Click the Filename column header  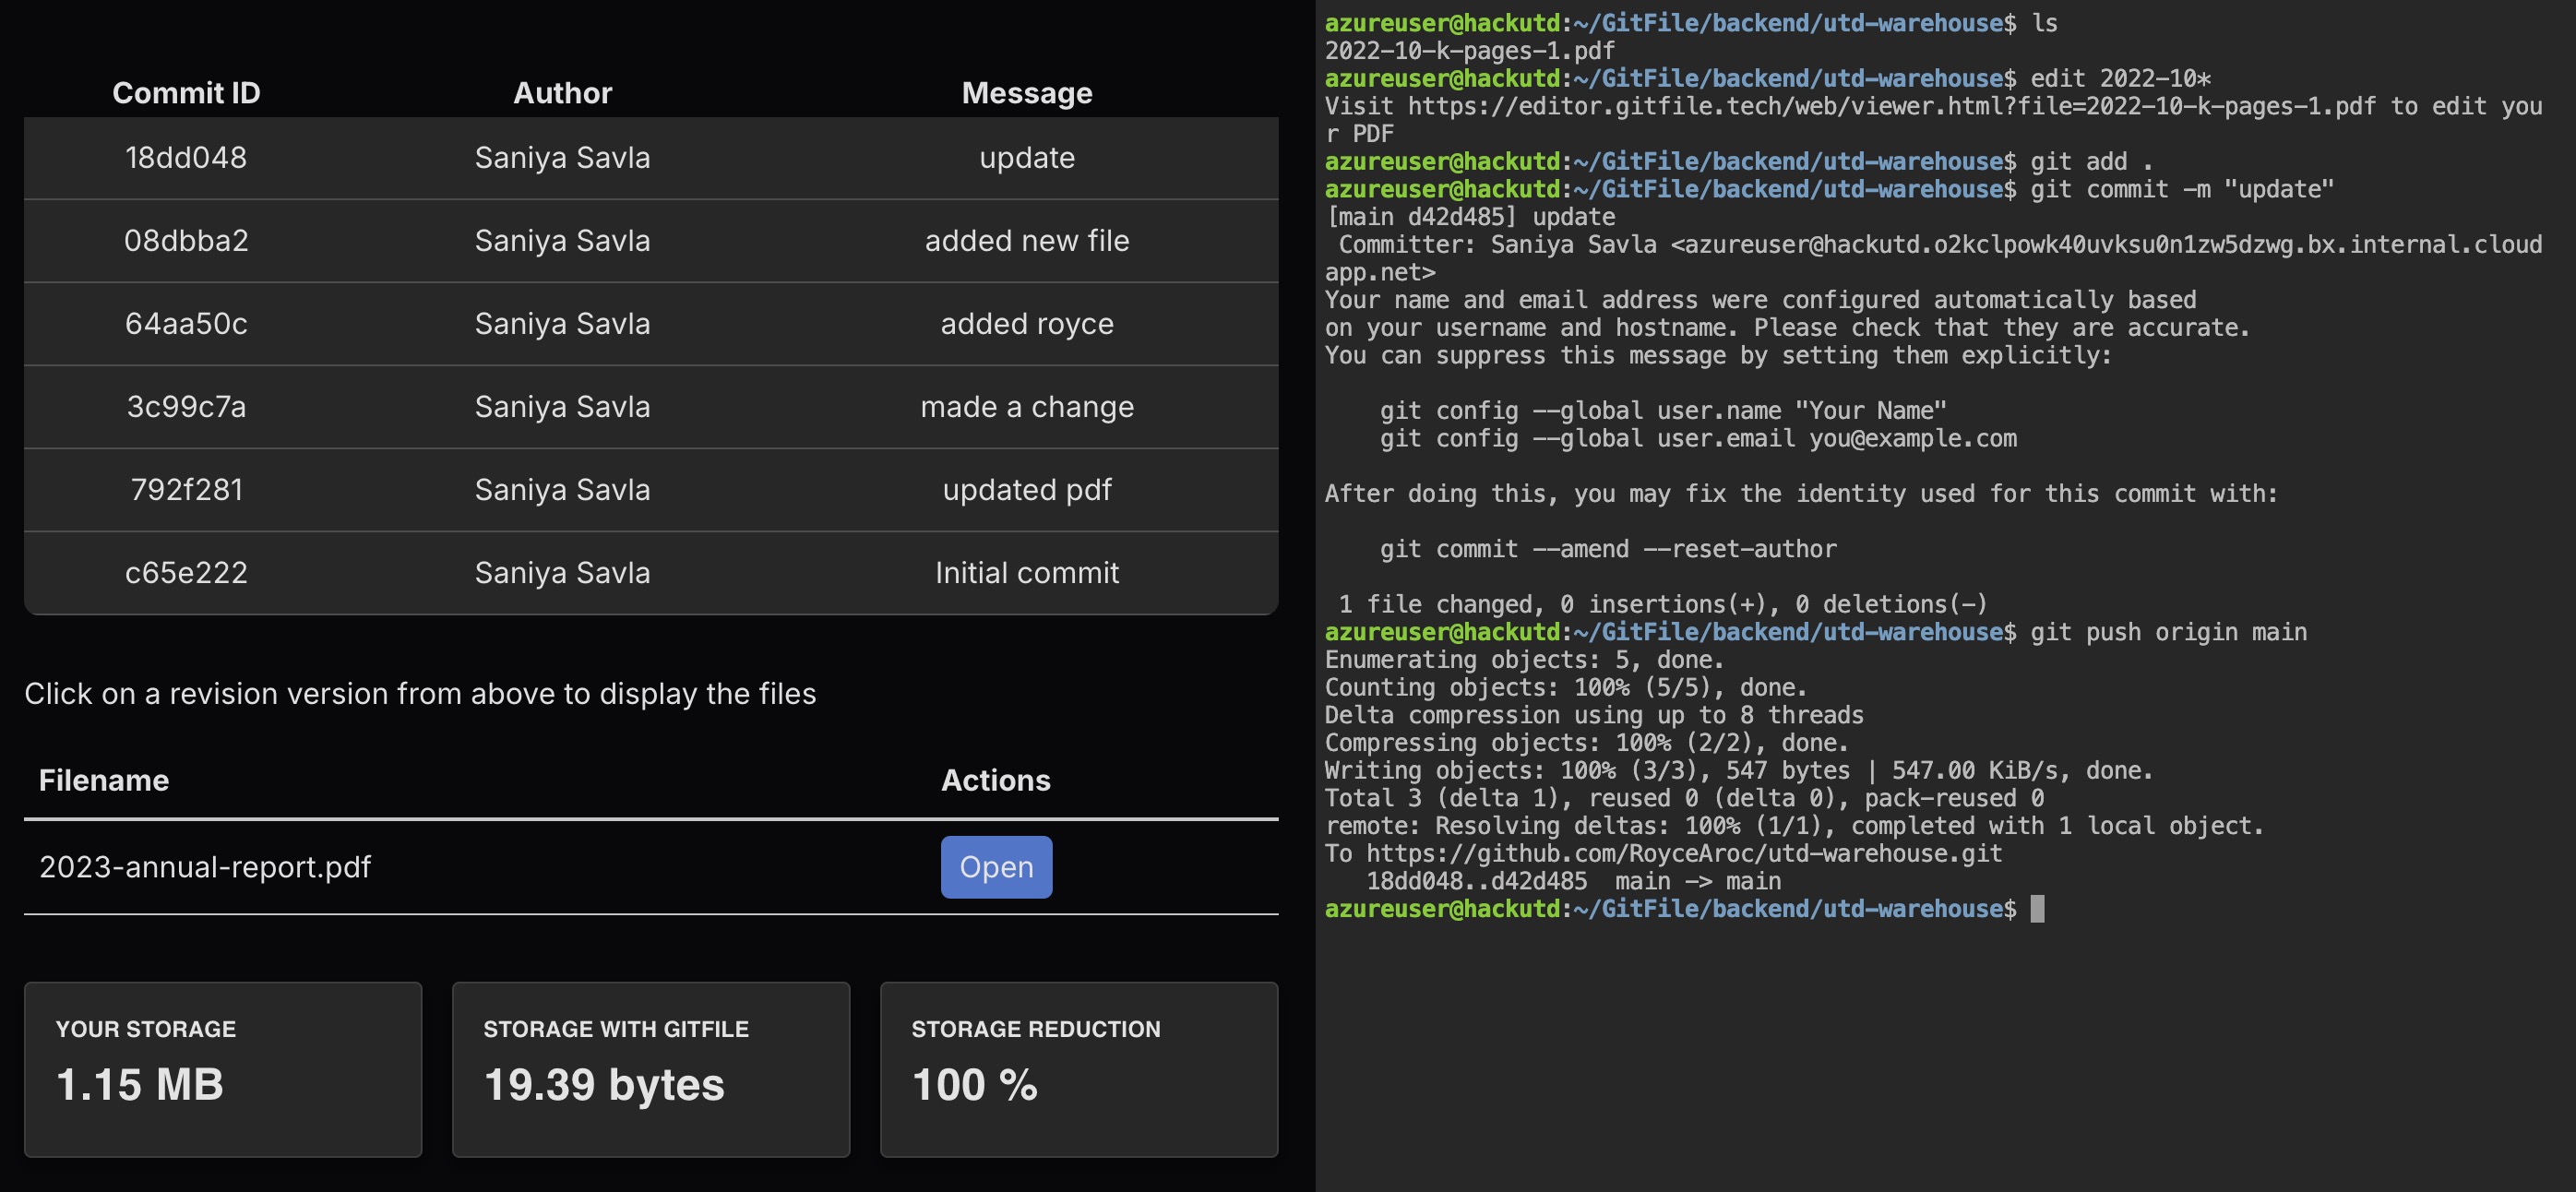(x=104, y=780)
